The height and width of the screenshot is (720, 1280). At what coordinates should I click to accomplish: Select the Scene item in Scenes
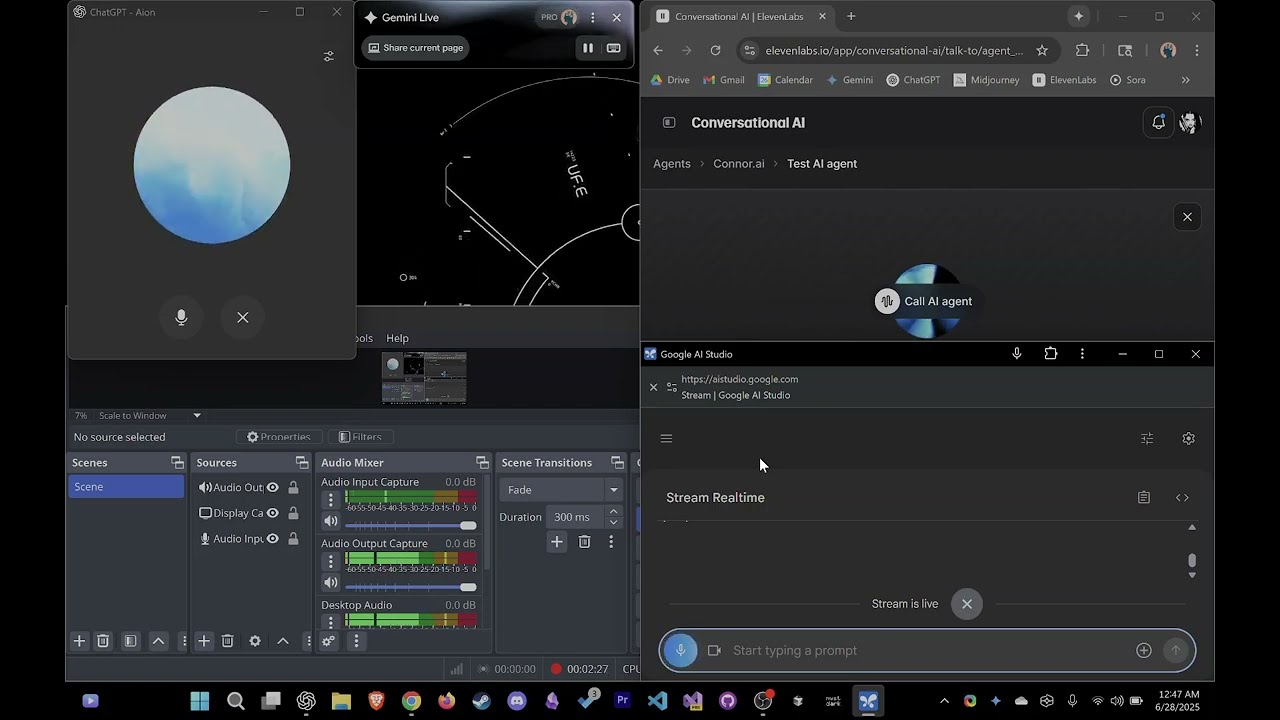tap(126, 487)
